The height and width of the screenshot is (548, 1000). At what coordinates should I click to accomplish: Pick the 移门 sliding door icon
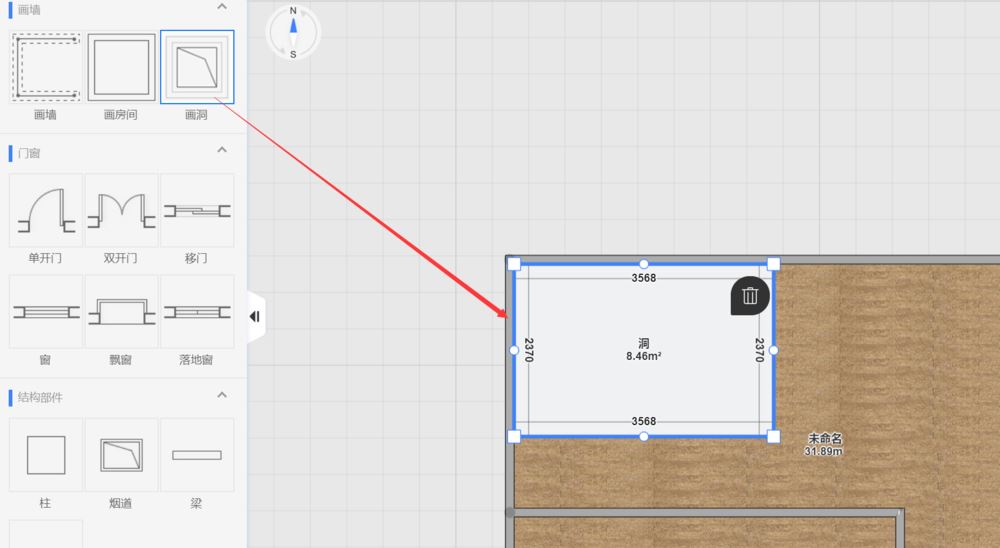click(x=197, y=211)
